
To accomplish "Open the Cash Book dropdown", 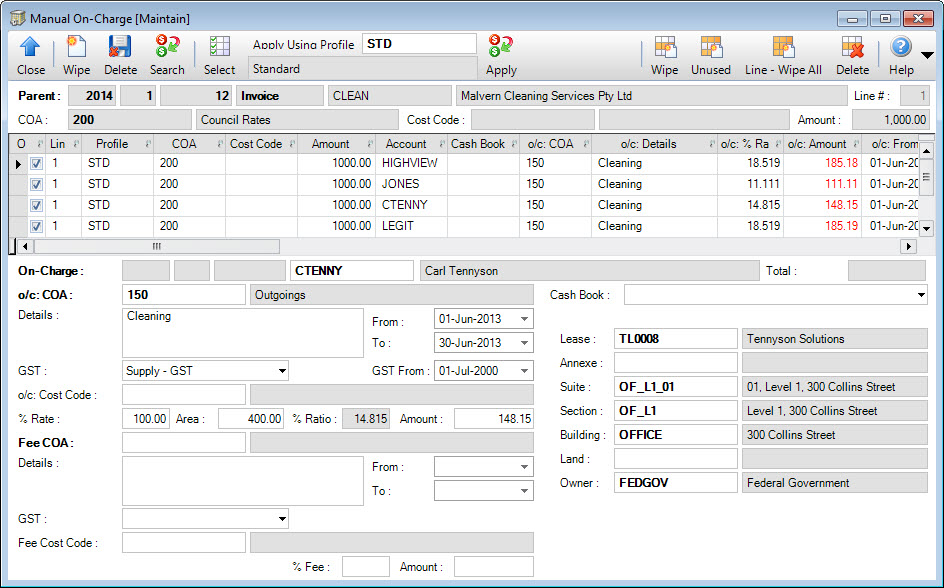I will 921,295.
